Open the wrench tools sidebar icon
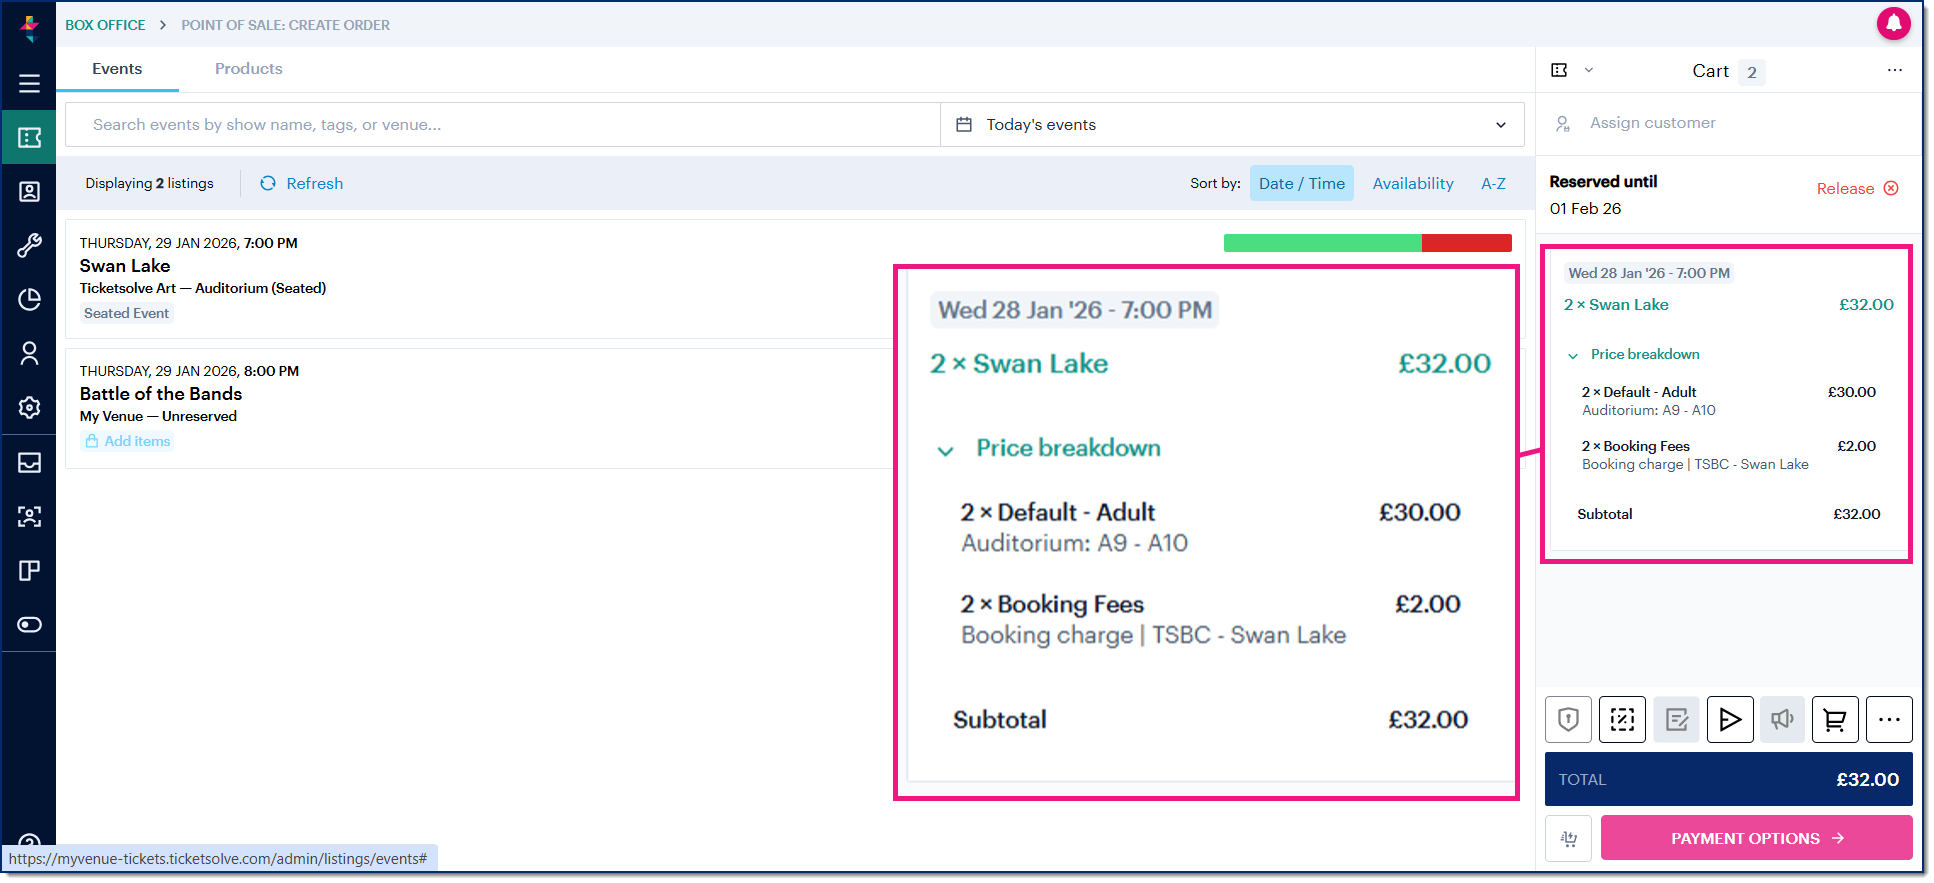Image resolution: width=1934 pixels, height=883 pixels. click(x=29, y=245)
